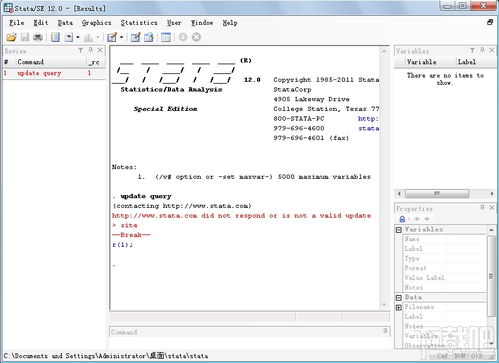Click the Variables panel filter icon
The width and height of the screenshot is (499, 363).
click(472, 50)
